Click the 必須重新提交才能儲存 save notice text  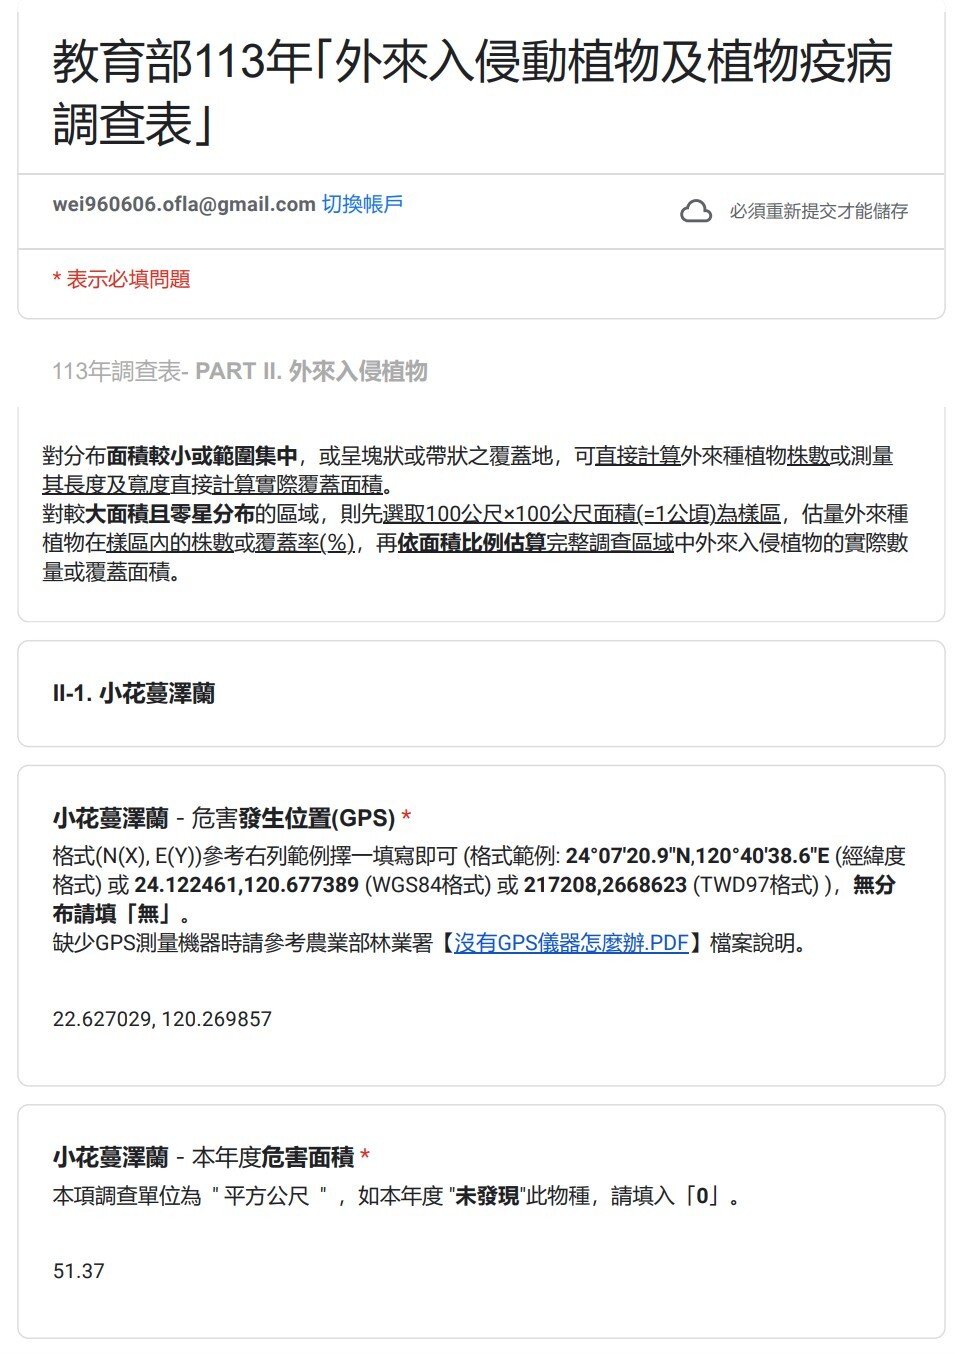tap(818, 211)
